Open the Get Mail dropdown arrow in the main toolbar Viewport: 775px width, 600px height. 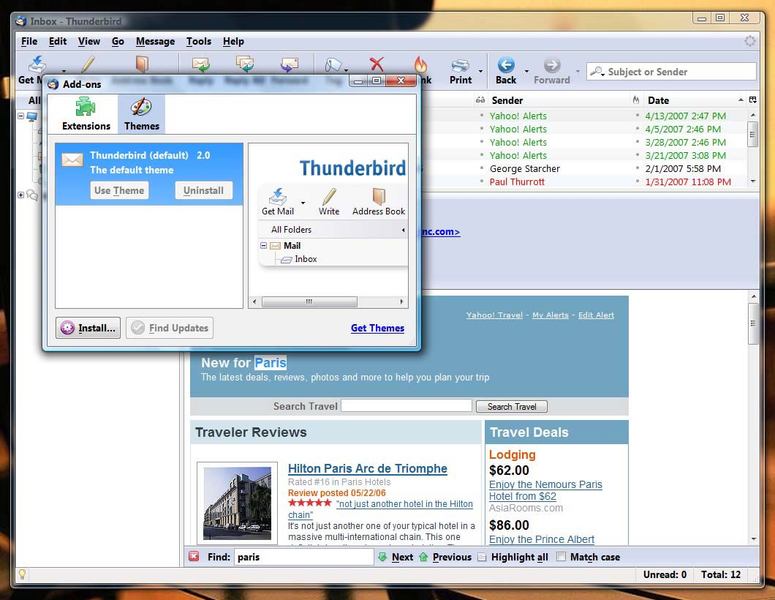click(x=63, y=71)
